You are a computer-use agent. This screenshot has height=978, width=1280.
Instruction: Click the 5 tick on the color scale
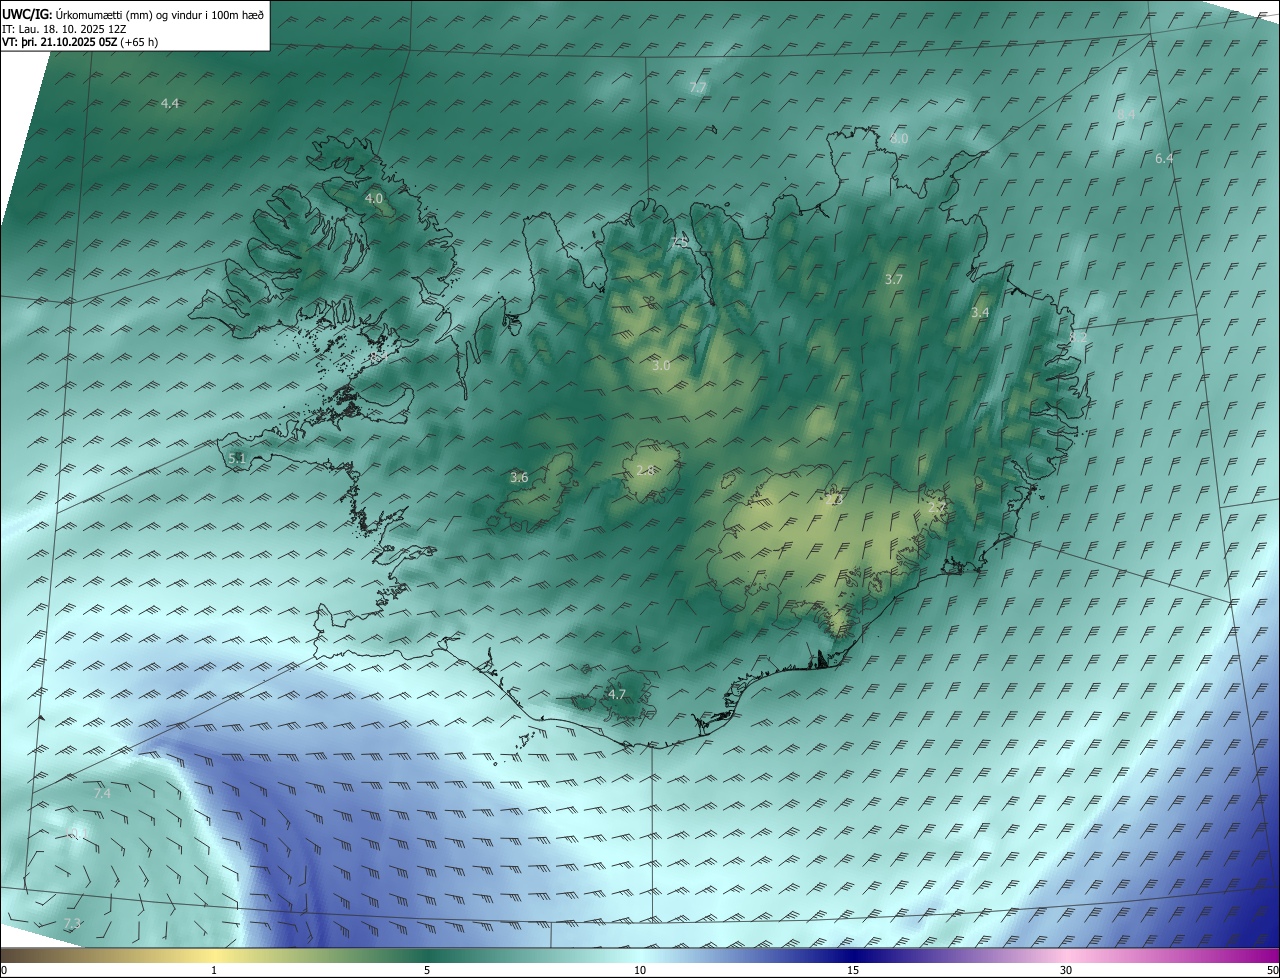click(x=427, y=970)
